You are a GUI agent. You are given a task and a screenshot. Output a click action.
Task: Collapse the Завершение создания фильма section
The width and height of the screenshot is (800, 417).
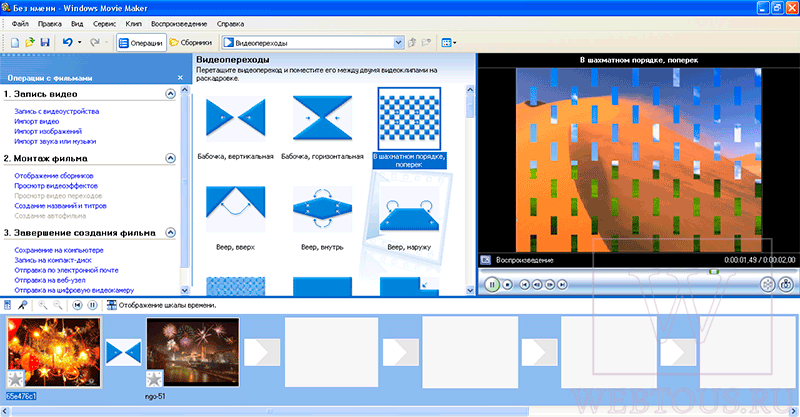click(x=170, y=233)
